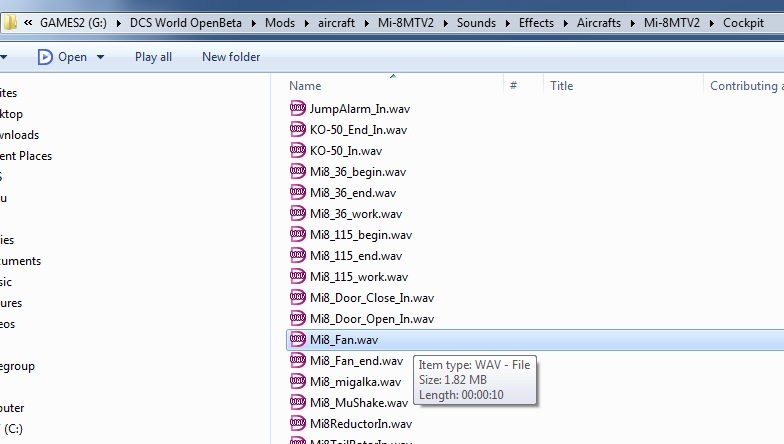Click Play all in the toolbar
784x444 pixels.
pyautogui.click(x=154, y=57)
